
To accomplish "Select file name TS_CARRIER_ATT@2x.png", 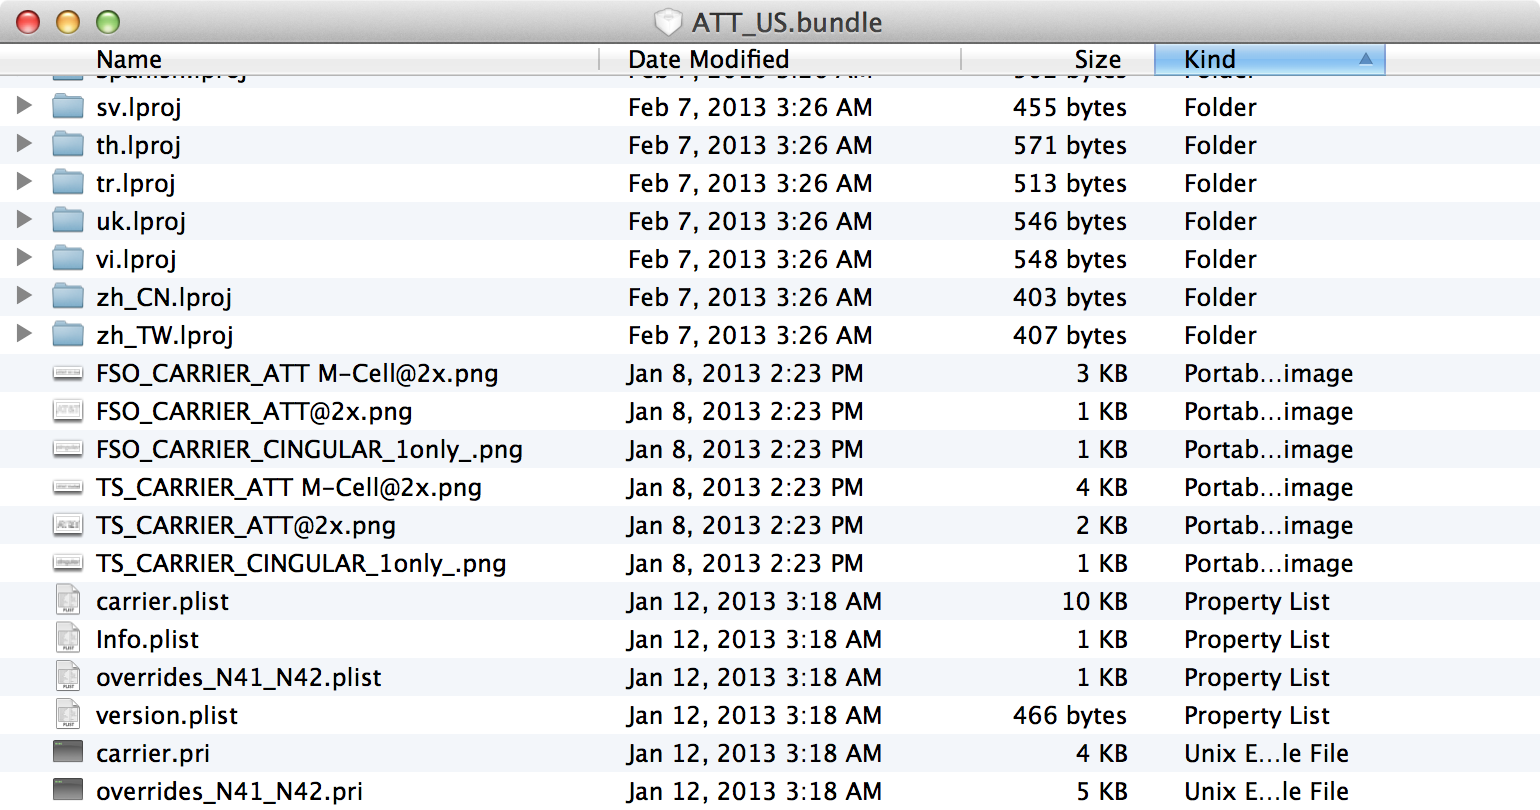I will coord(246,525).
